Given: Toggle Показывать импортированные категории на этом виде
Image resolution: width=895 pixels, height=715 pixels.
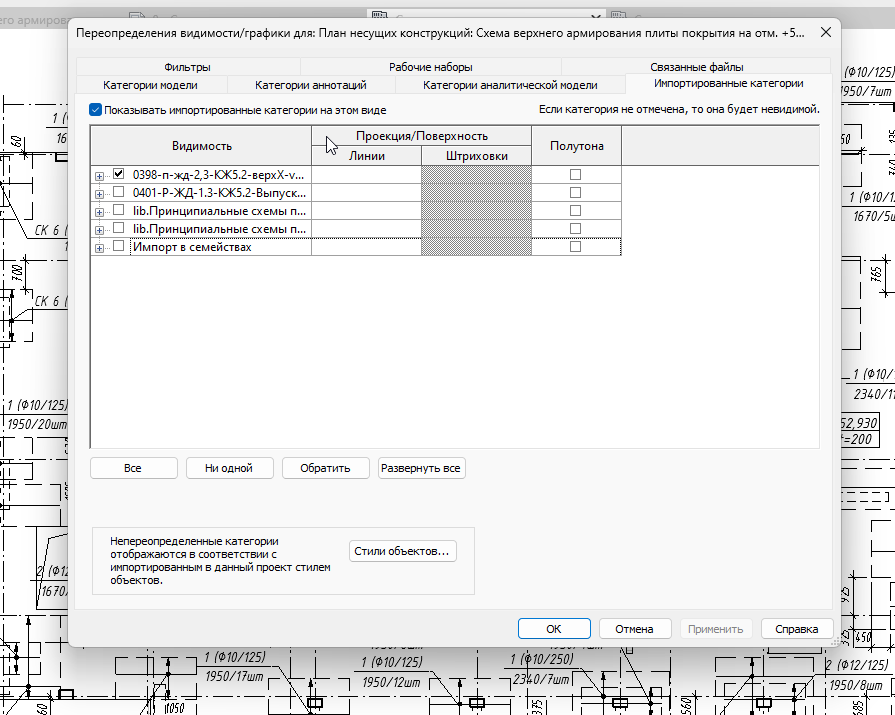Looking at the screenshot, I should pos(95,110).
